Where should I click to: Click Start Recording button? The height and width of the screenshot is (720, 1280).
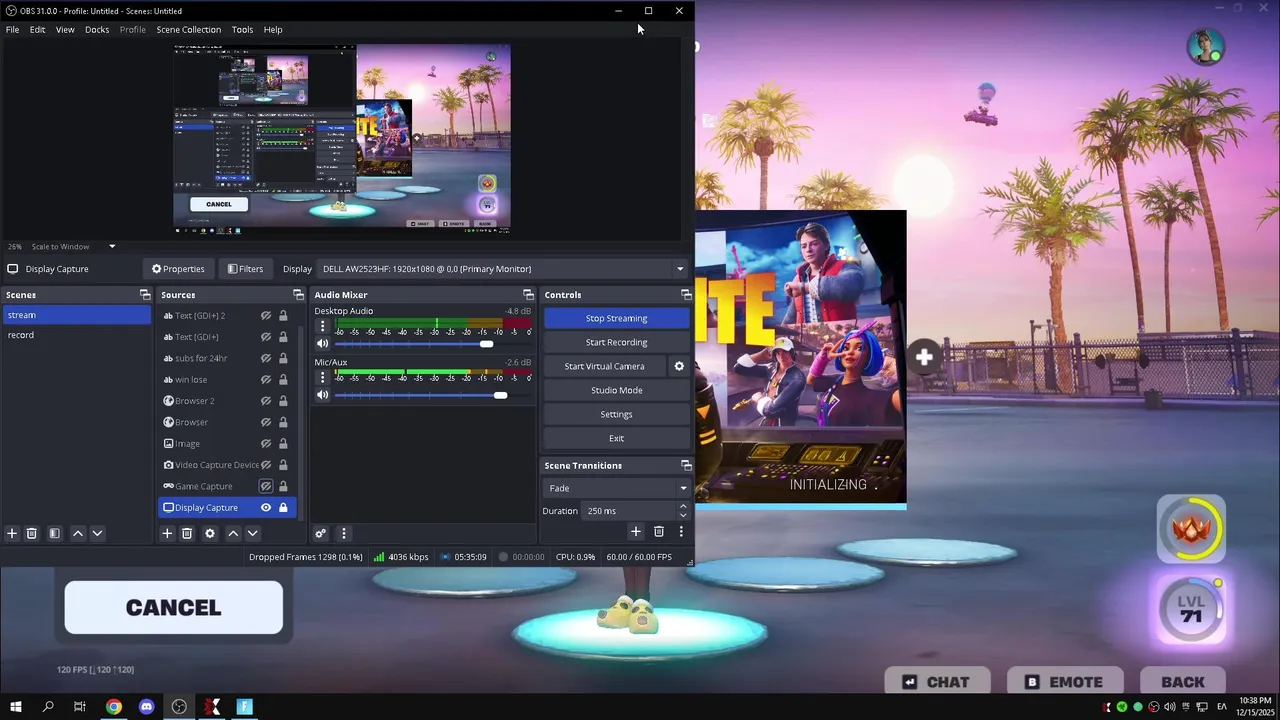[x=616, y=342]
